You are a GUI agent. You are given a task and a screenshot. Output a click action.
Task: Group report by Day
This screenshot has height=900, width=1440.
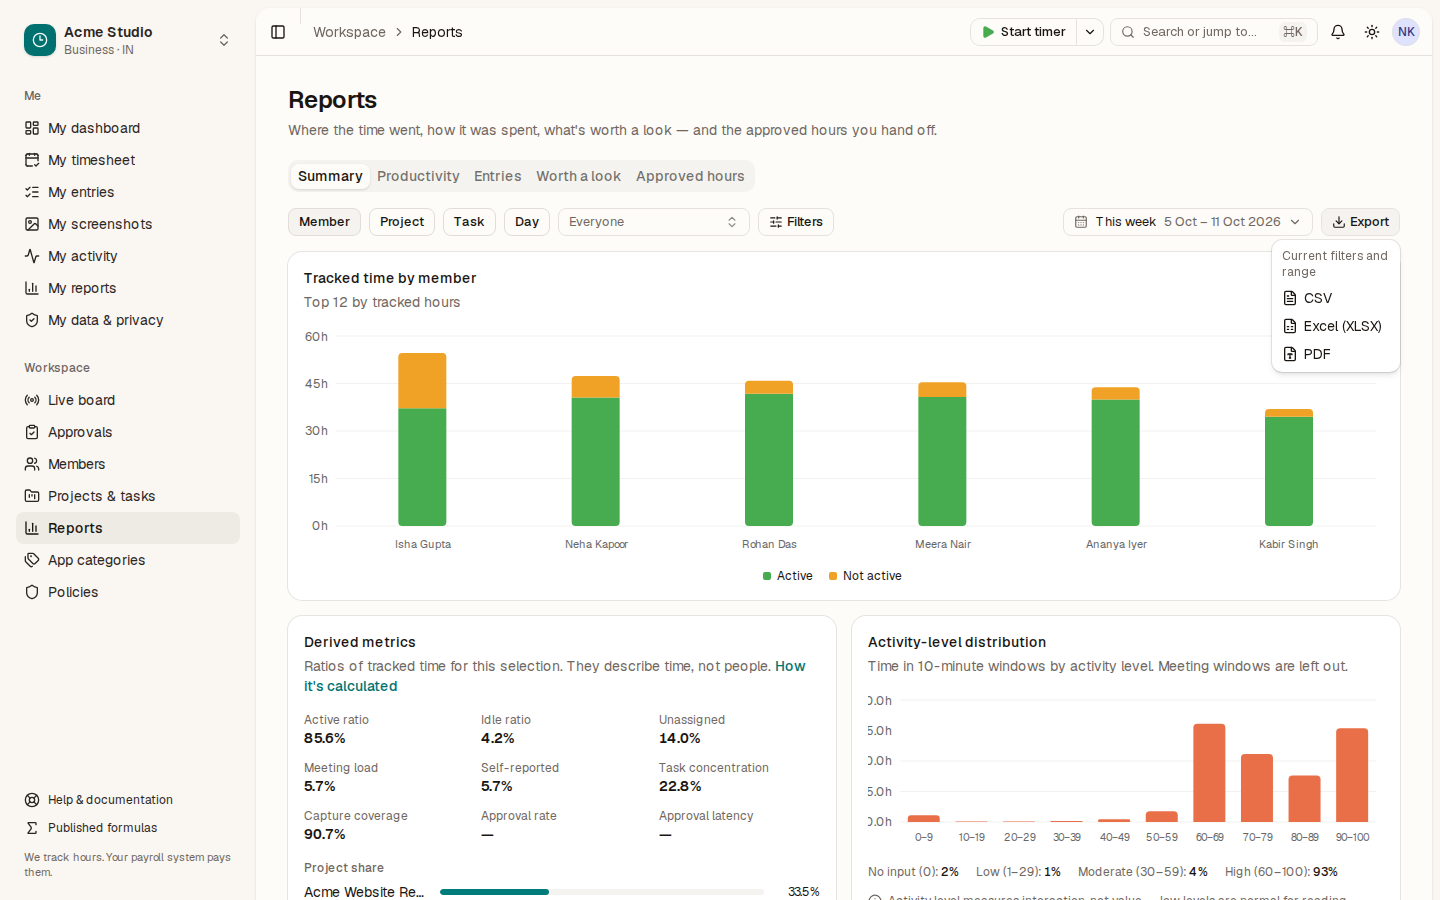pos(527,222)
